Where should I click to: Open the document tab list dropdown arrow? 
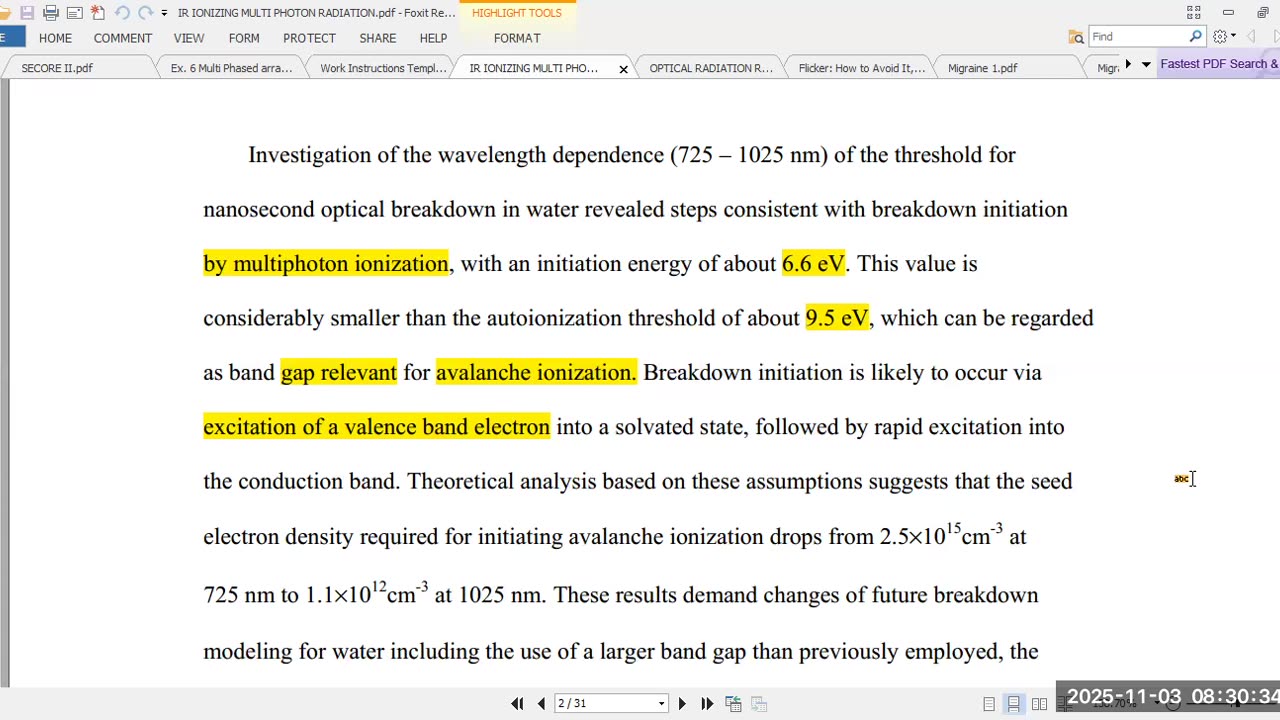(x=1146, y=65)
